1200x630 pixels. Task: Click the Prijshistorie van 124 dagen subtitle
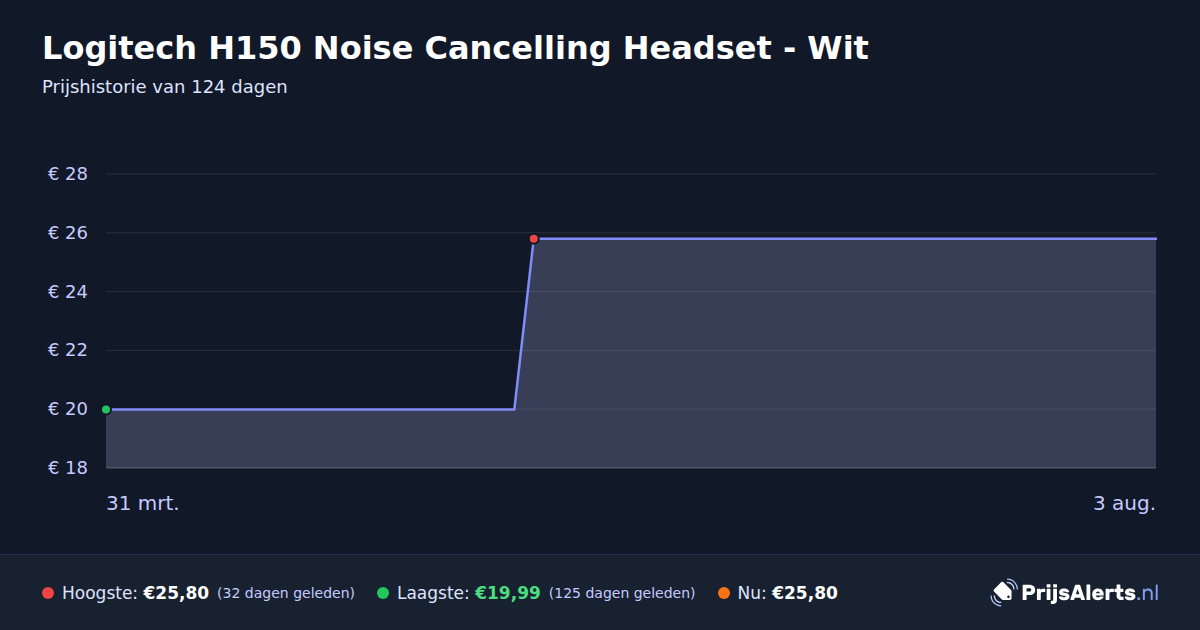point(165,87)
